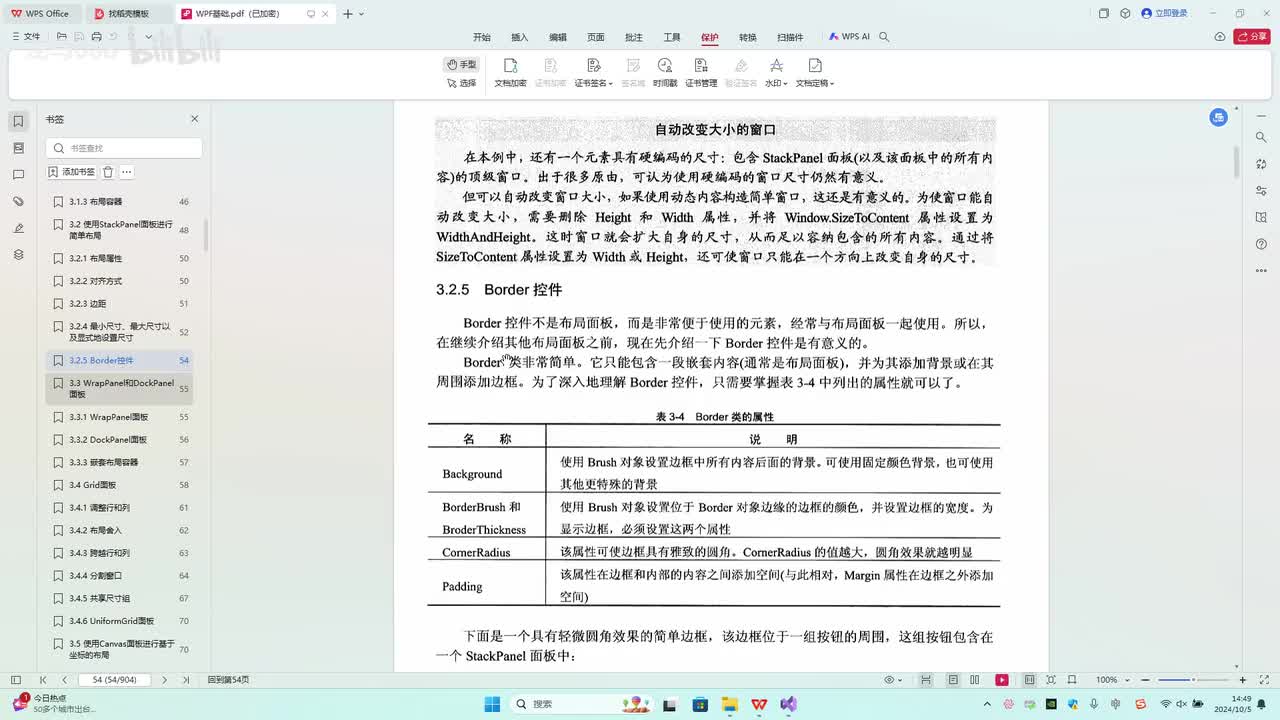Select the Hand (手型) tool
Viewport: 1280px width, 720px height.
tap(461, 65)
